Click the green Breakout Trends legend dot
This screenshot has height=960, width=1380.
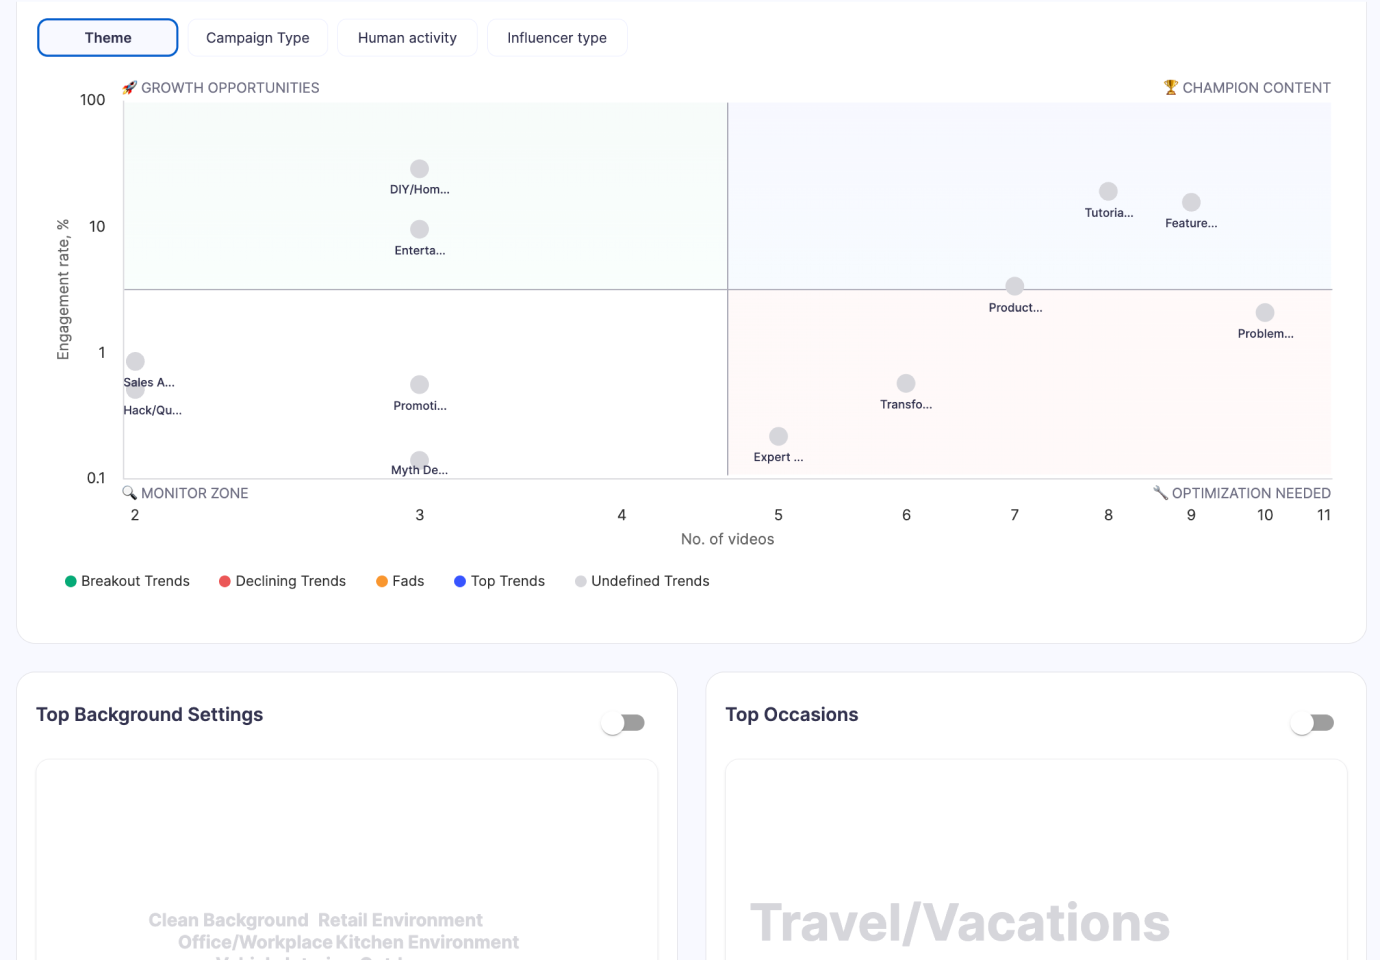[x=71, y=581]
